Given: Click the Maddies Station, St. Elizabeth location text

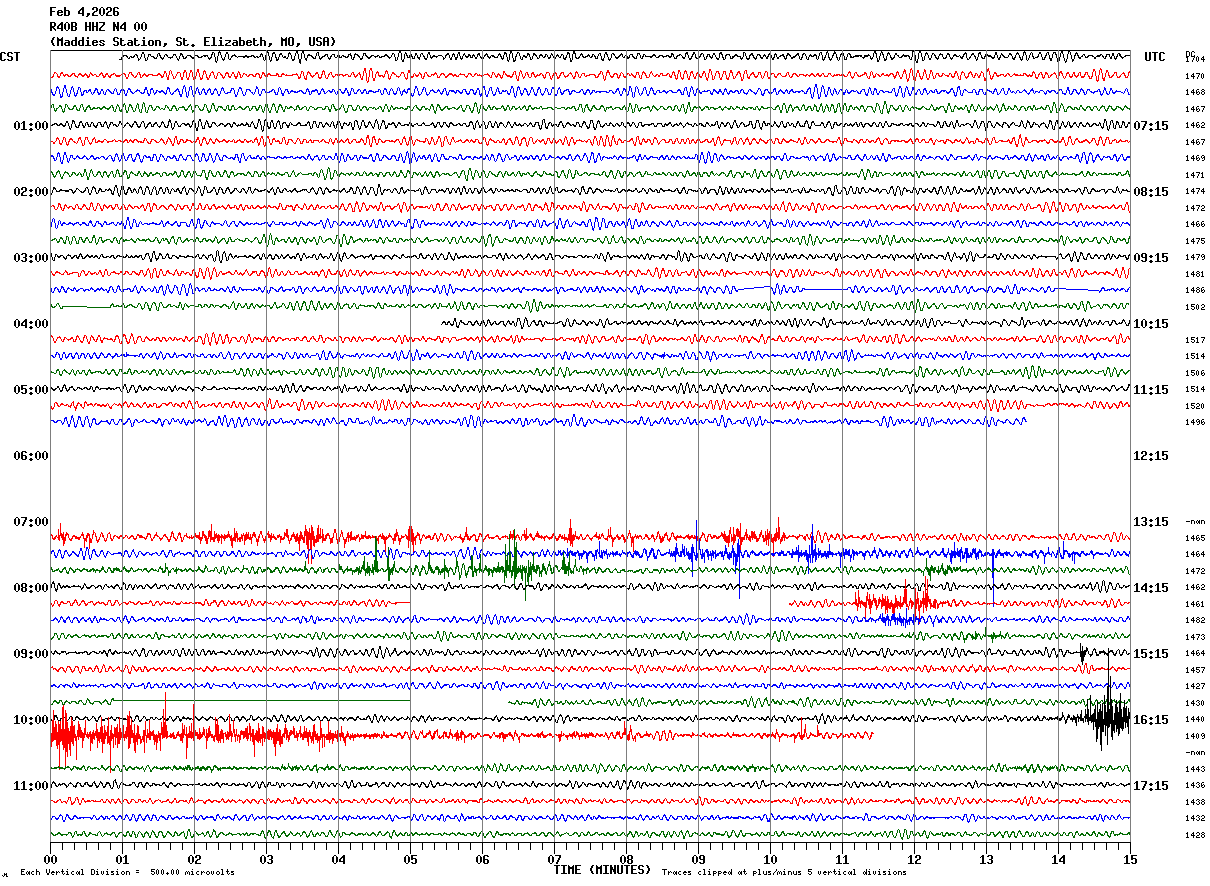Looking at the screenshot, I should [193, 42].
